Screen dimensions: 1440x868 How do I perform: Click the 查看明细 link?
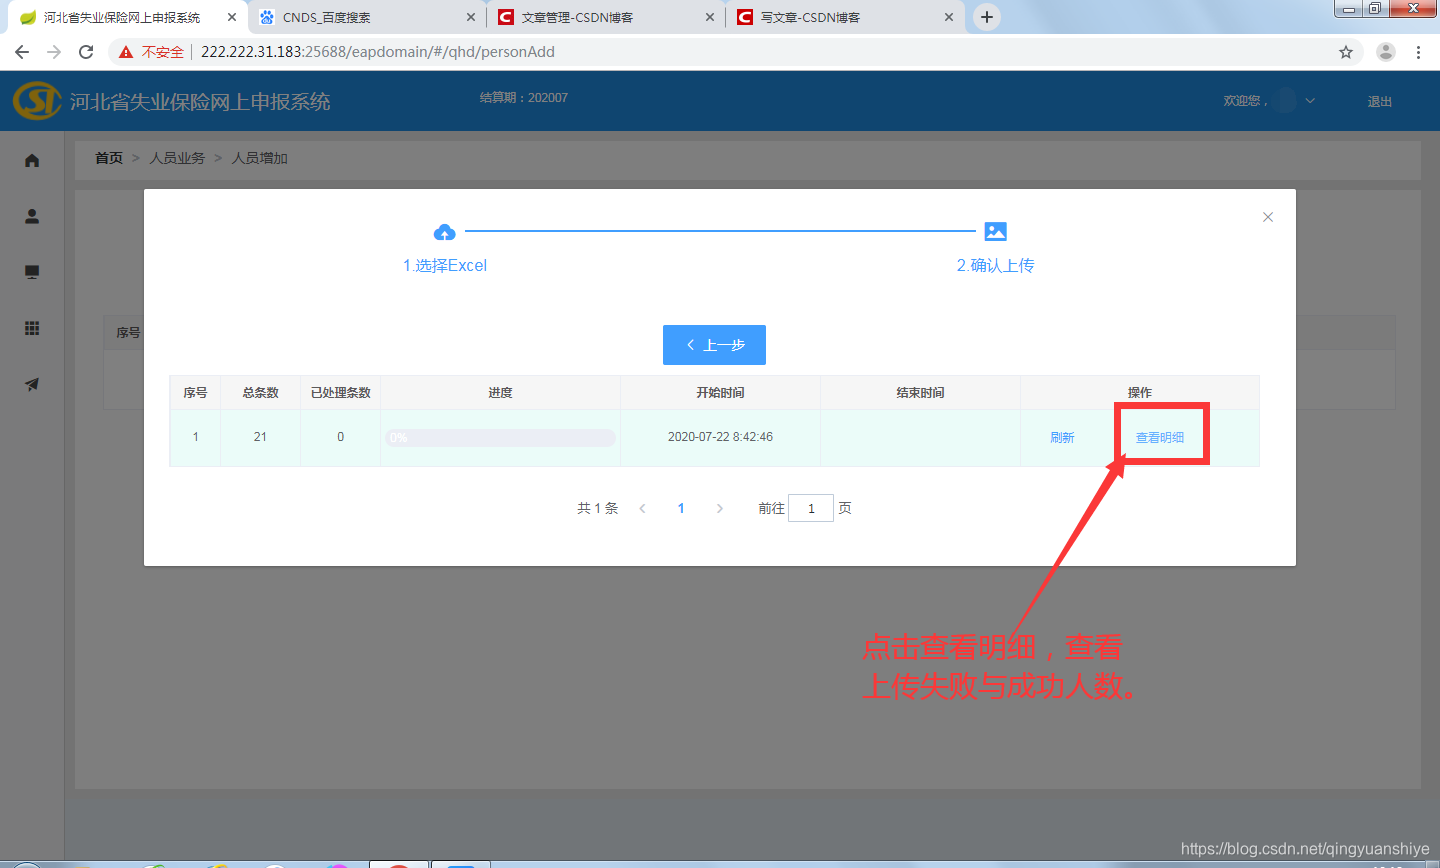click(1160, 438)
